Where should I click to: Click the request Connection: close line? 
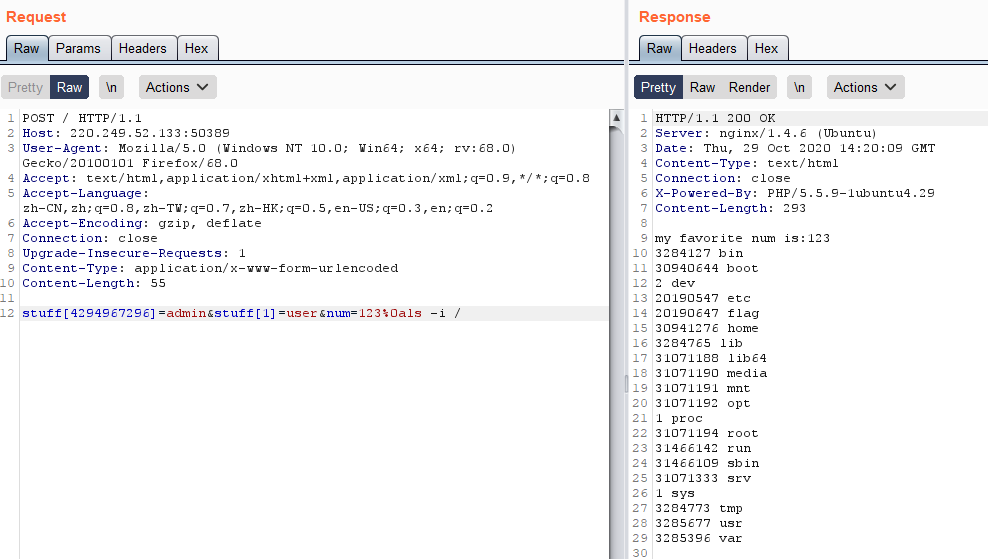coord(90,238)
